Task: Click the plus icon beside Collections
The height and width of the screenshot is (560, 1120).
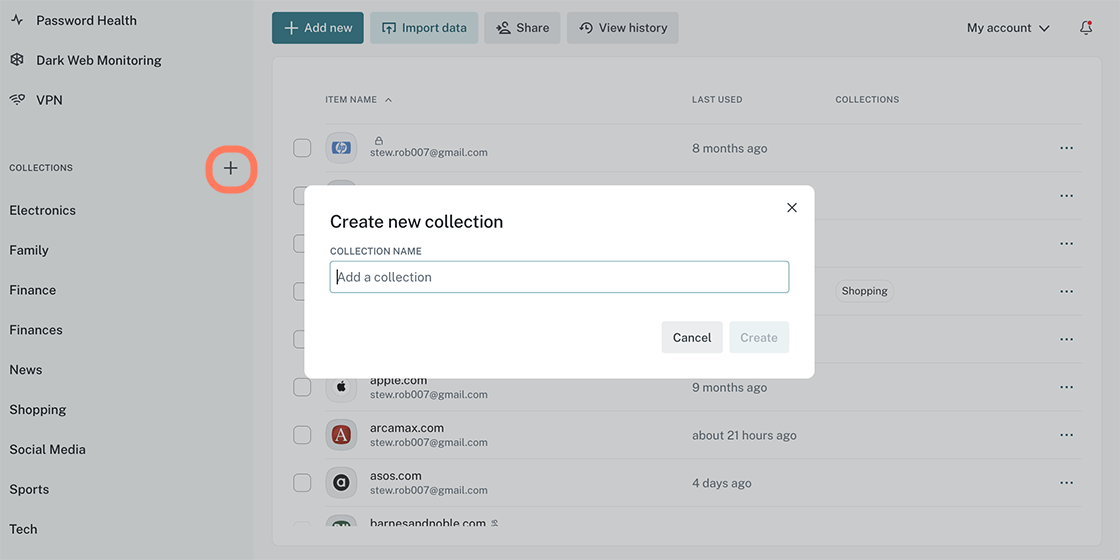Action: tap(231, 169)
